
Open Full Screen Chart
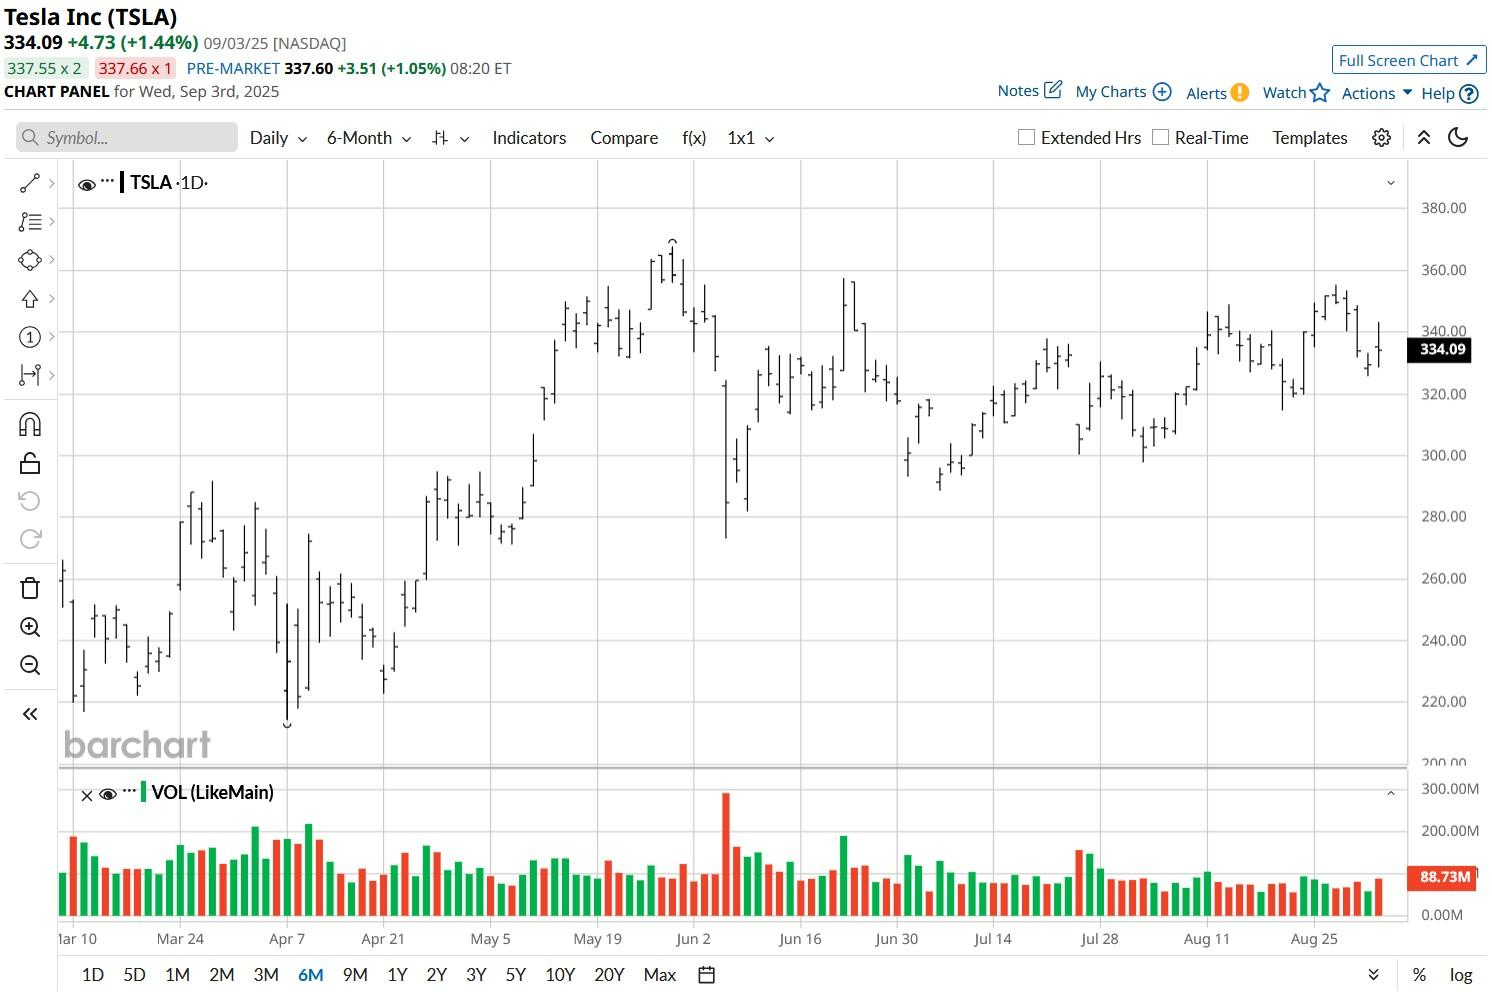click(1408, 60)
